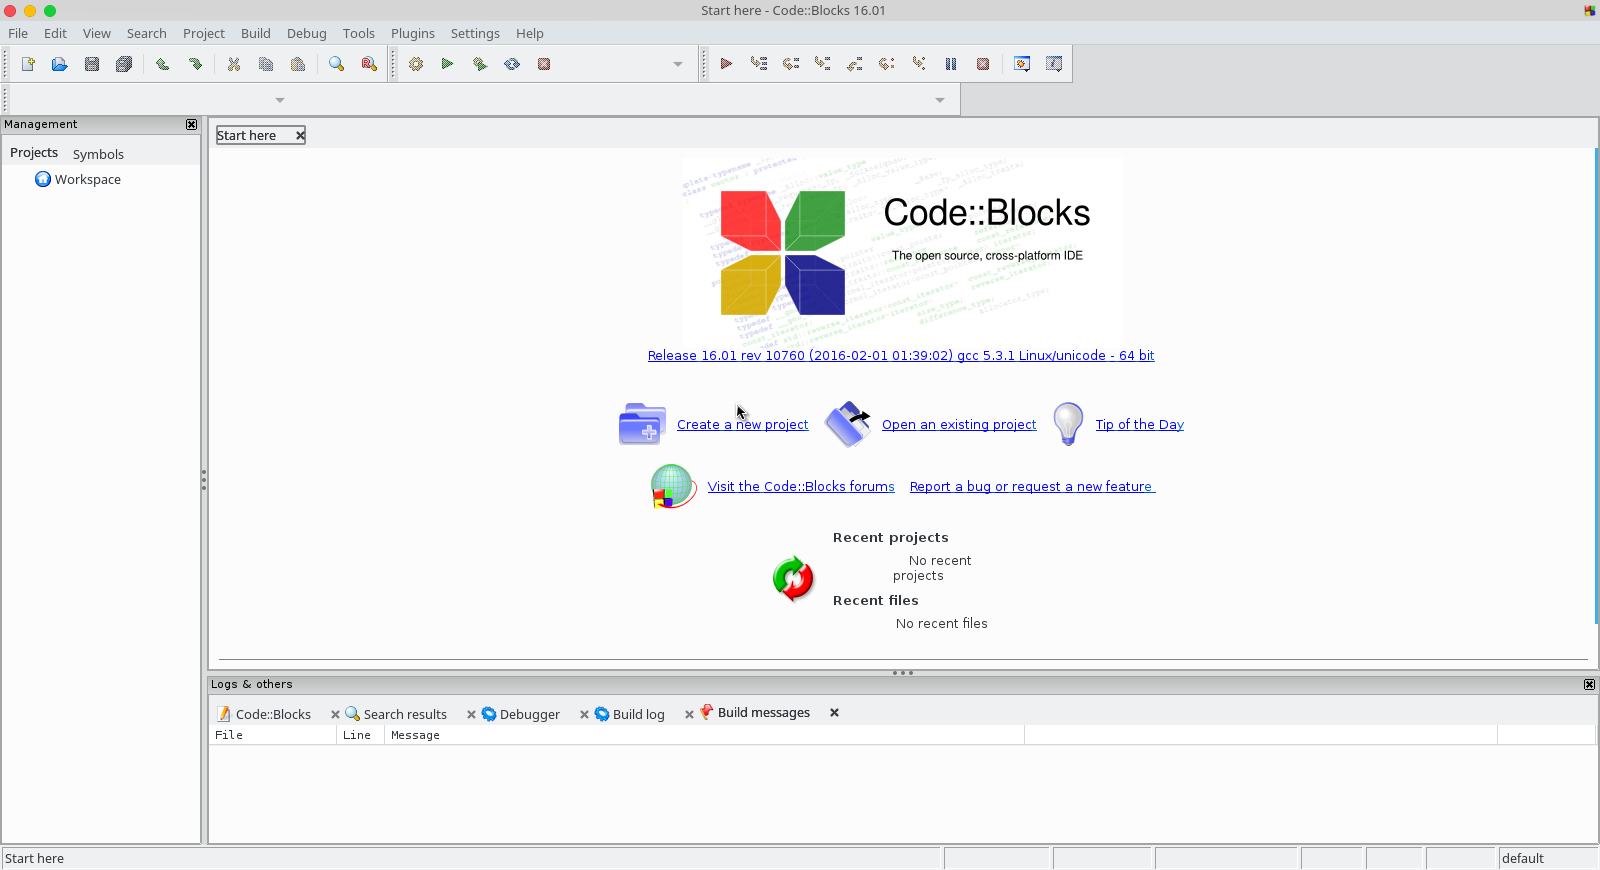Click Visit the Code::Blocks forums link
Image resolution: width=1600 pixels, height=870 pixels.
pyautogui.click(x=801, y=487)
